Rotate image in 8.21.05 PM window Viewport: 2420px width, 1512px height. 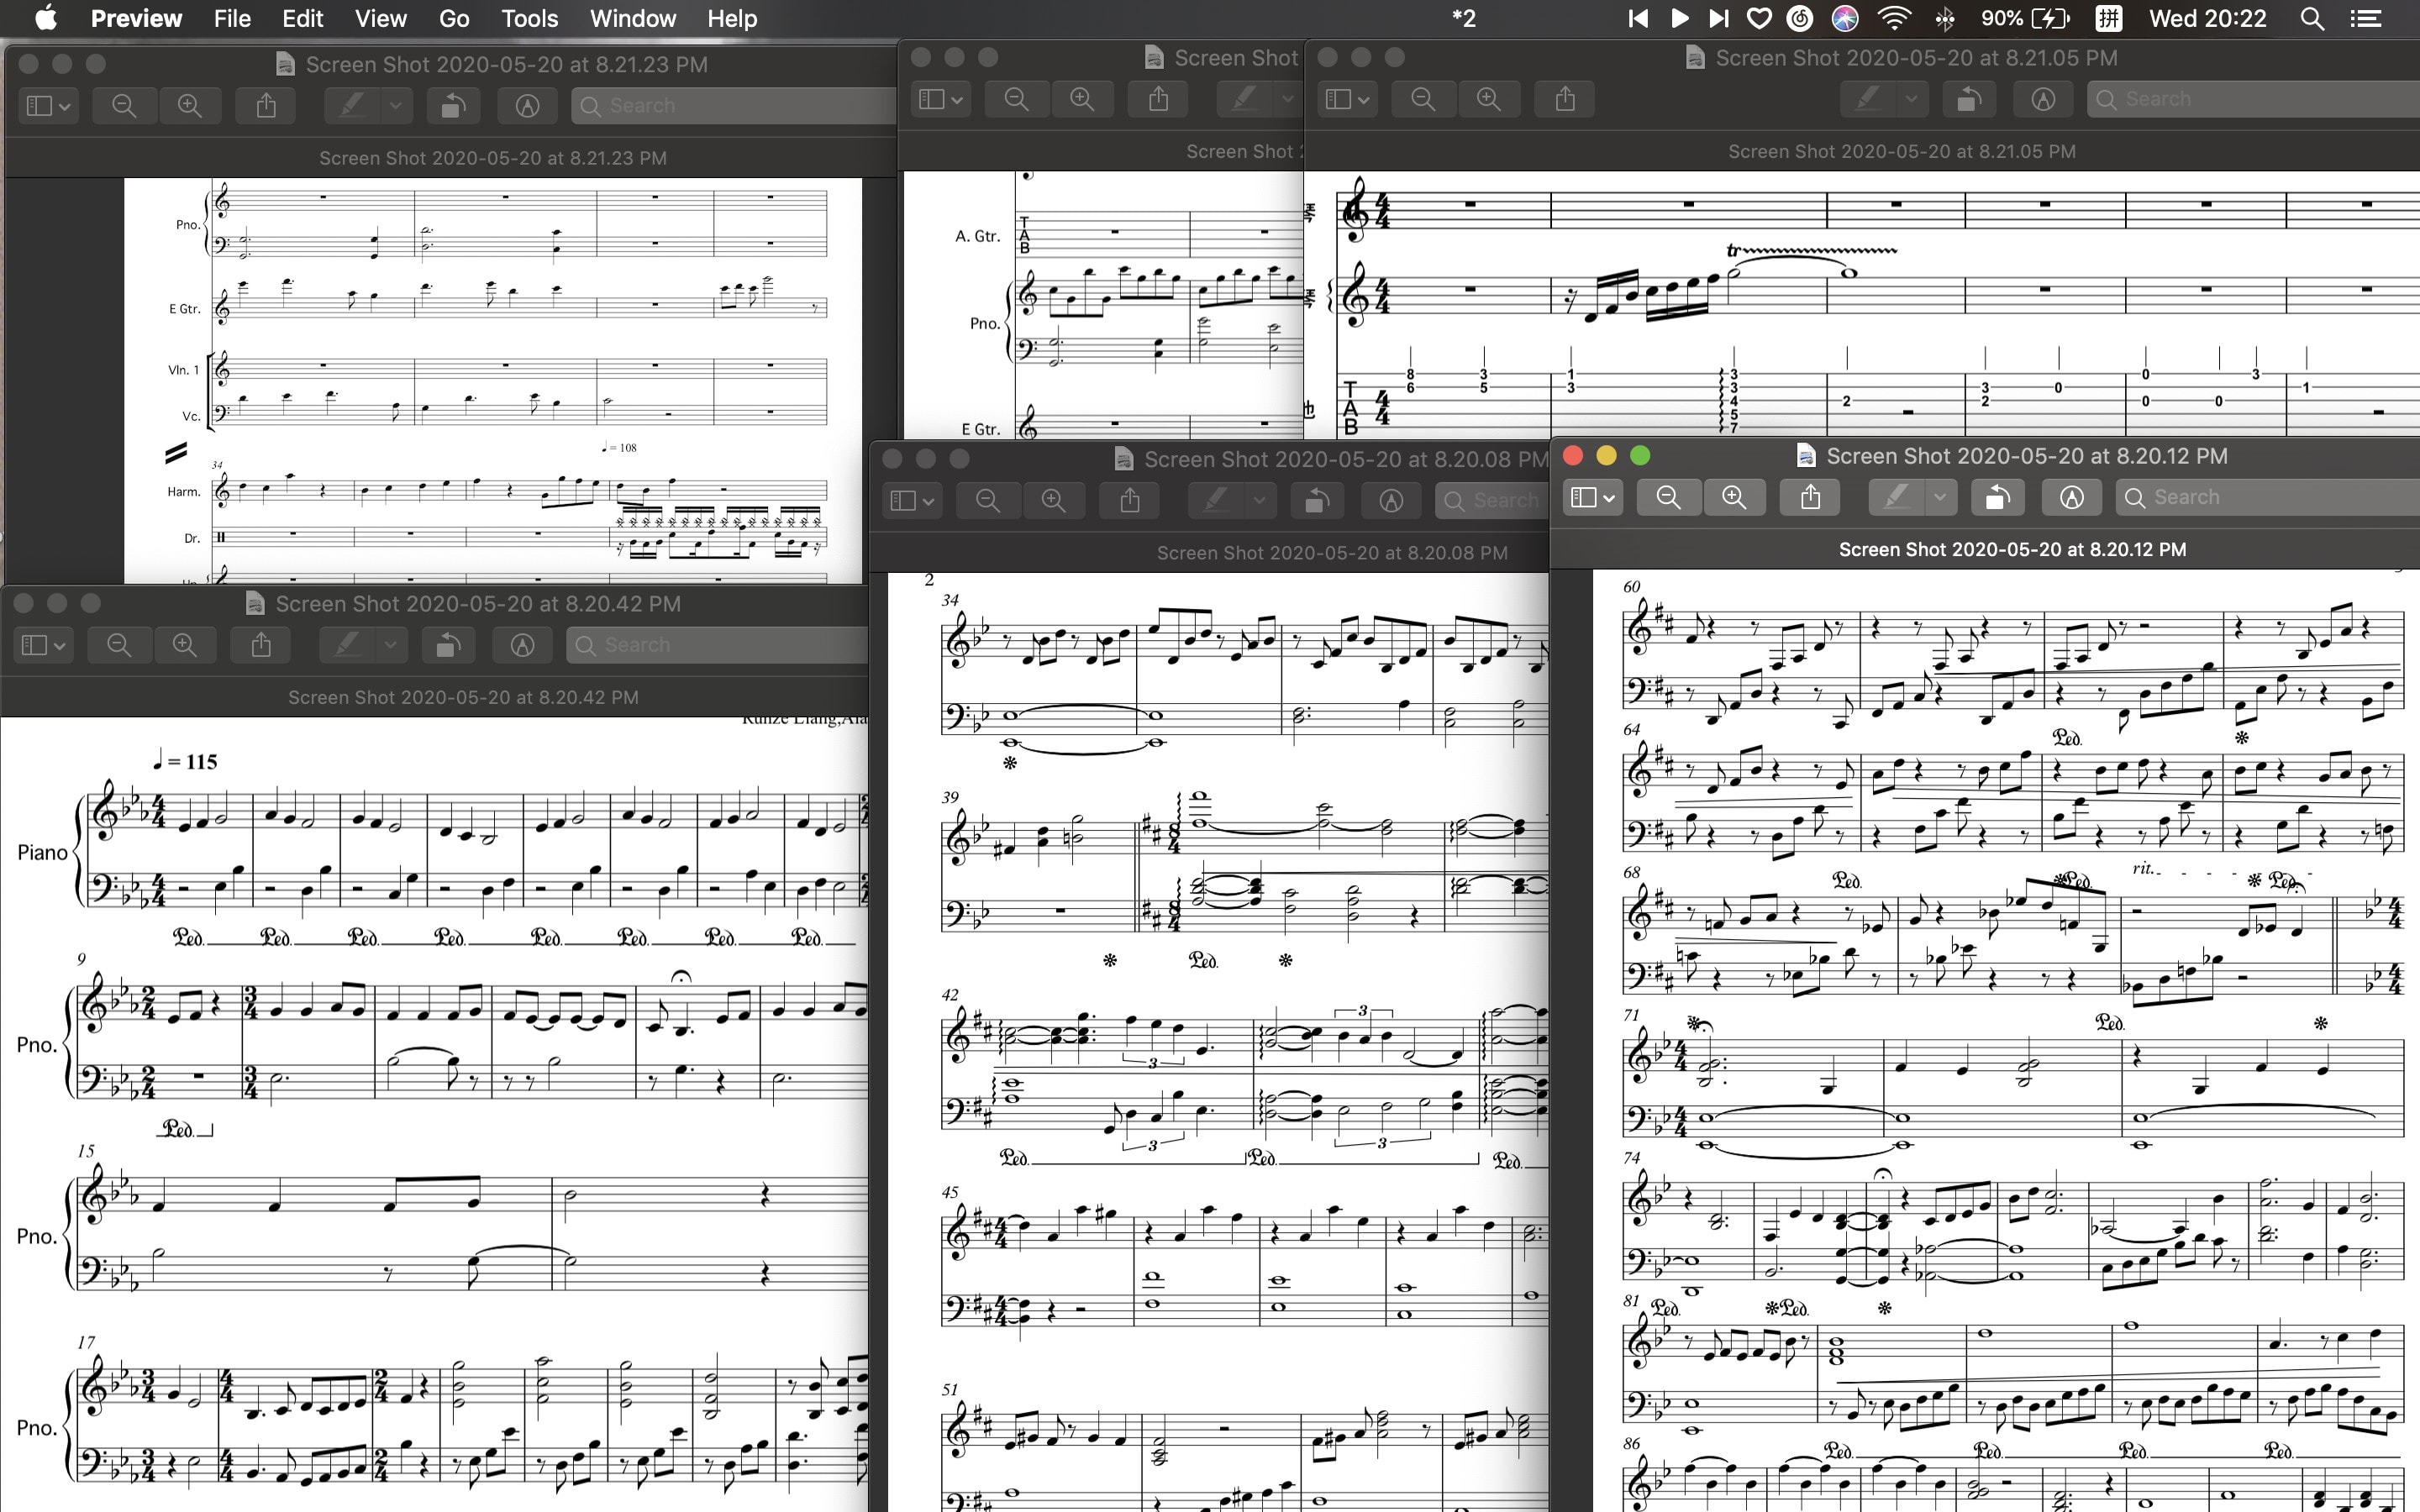click(1969, 99)
